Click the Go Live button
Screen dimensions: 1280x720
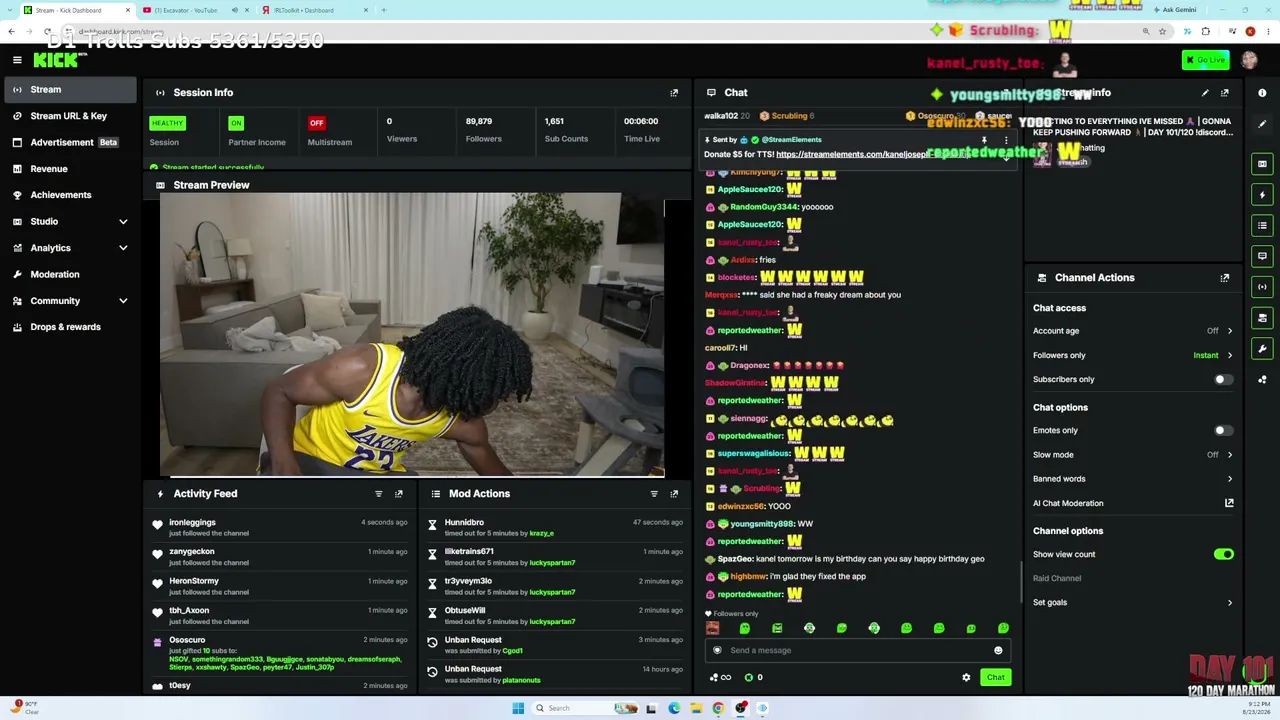pos(1205,60)
